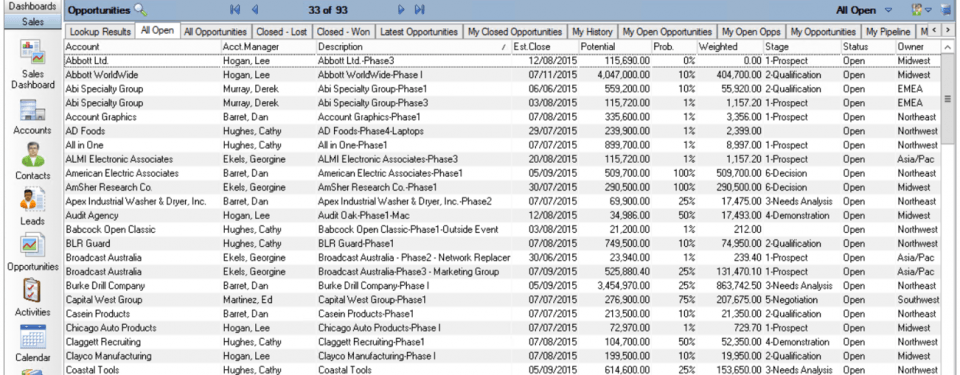Screen dimensions: 960x375
Task: Switch to the My History tab
Action: [592, 32]
